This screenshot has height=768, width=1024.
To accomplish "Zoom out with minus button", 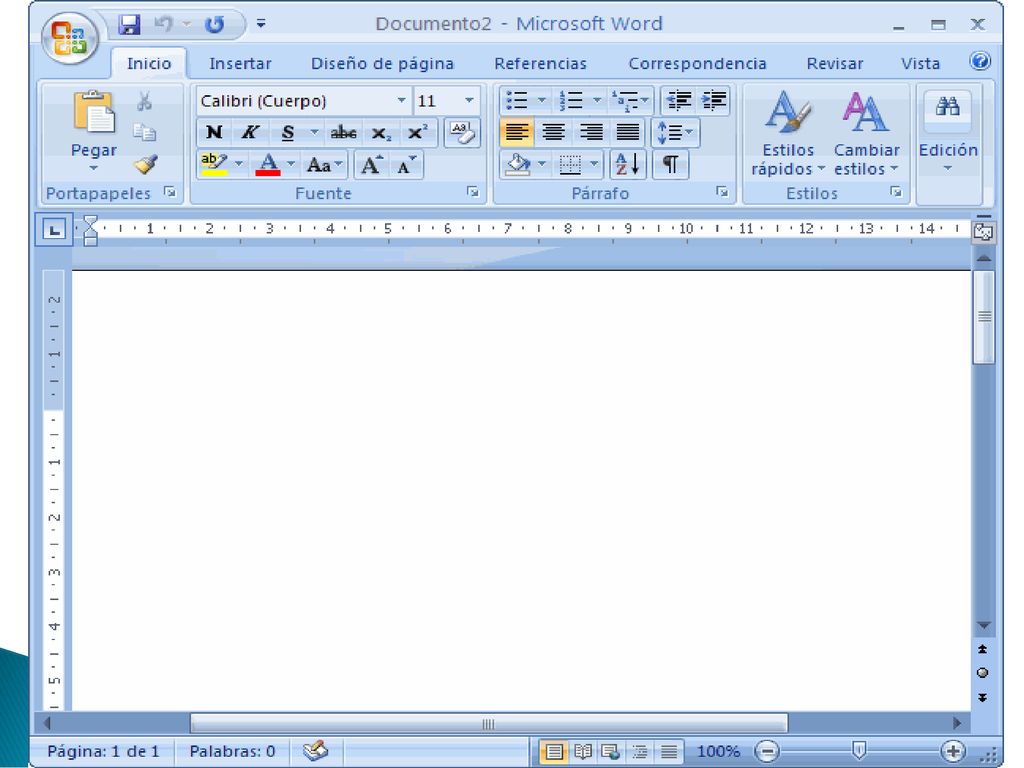I will 767,752.
